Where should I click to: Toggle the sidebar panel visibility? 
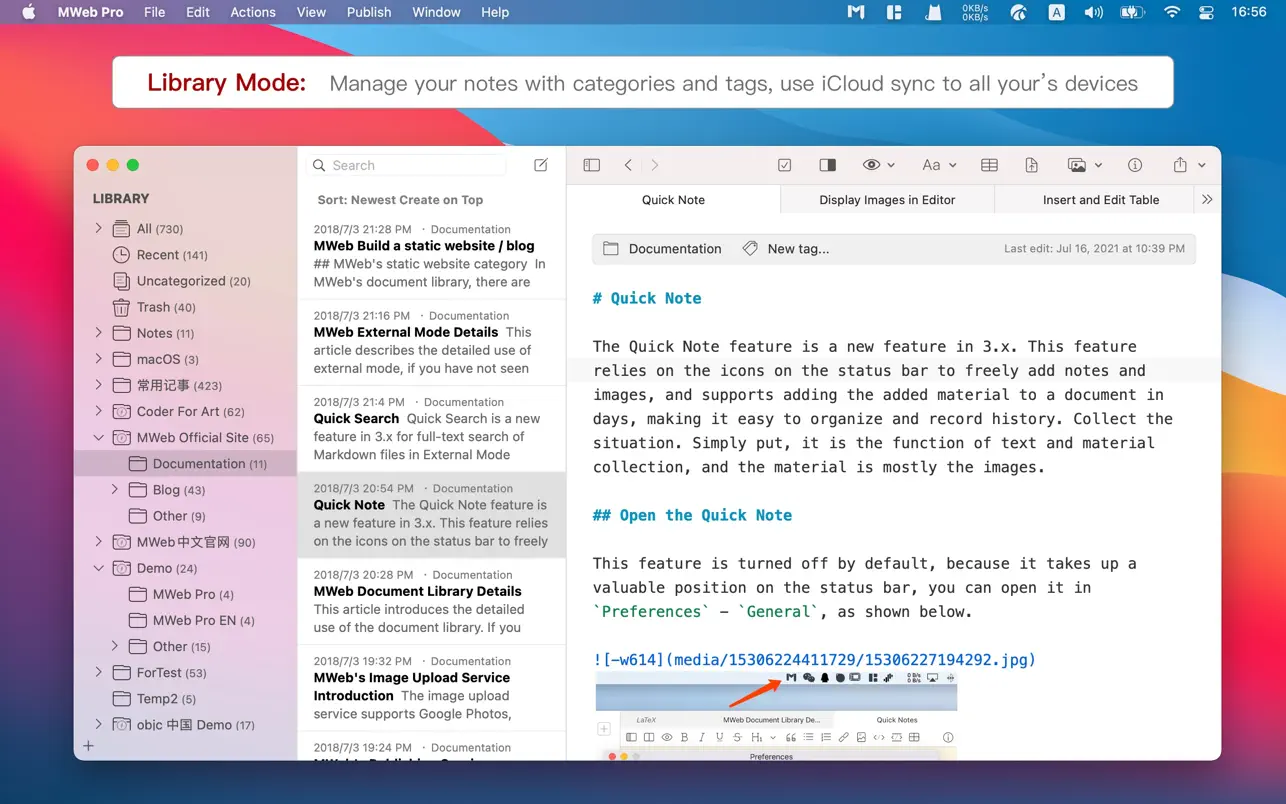click(x=592, y=165)
